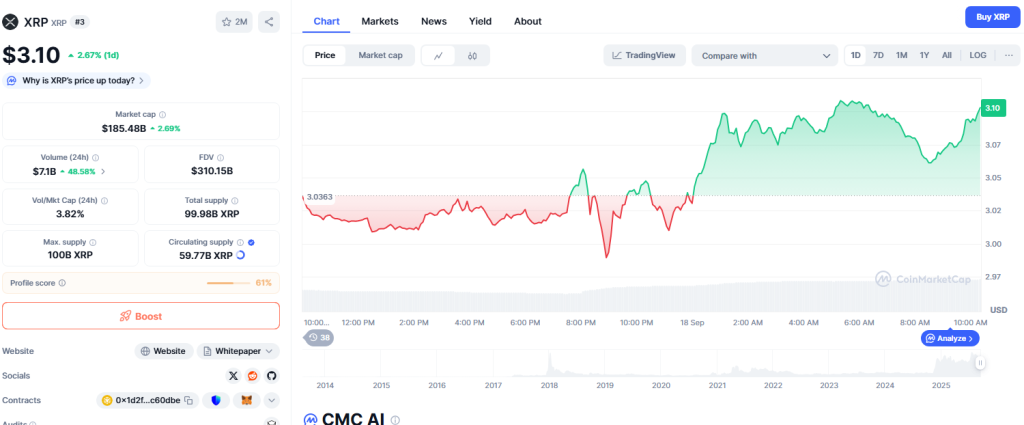Click the CMC AI info icon
Viewport: 1024px width, 425px height.
pyautogui.click(x=395, y=420)
